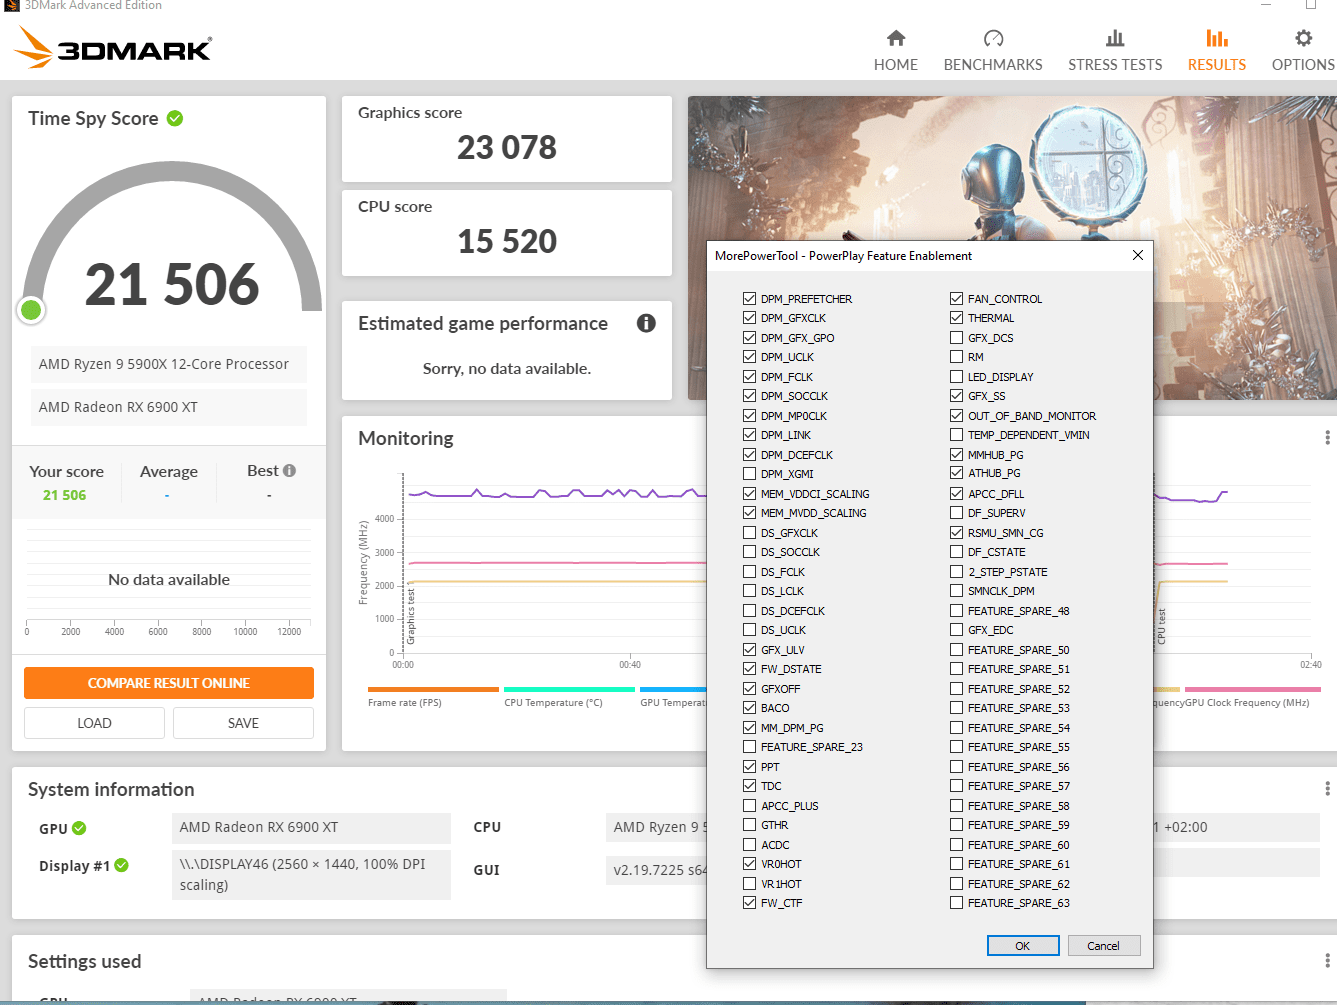1337x1005 pixels.
Task: Enable DPM_XGMI feature
Action: coord(749,474)
